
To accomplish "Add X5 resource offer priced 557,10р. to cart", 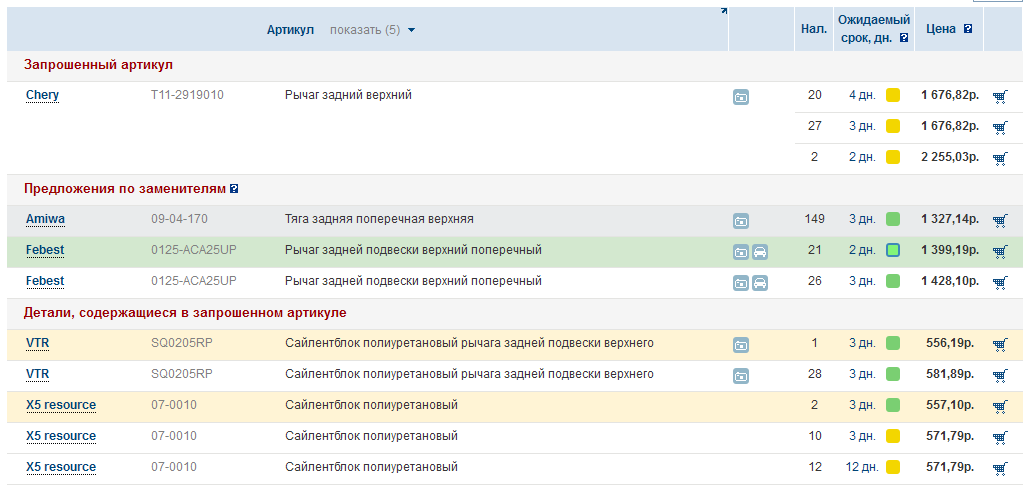I will pyautogui.click(x=1000, y=407).
